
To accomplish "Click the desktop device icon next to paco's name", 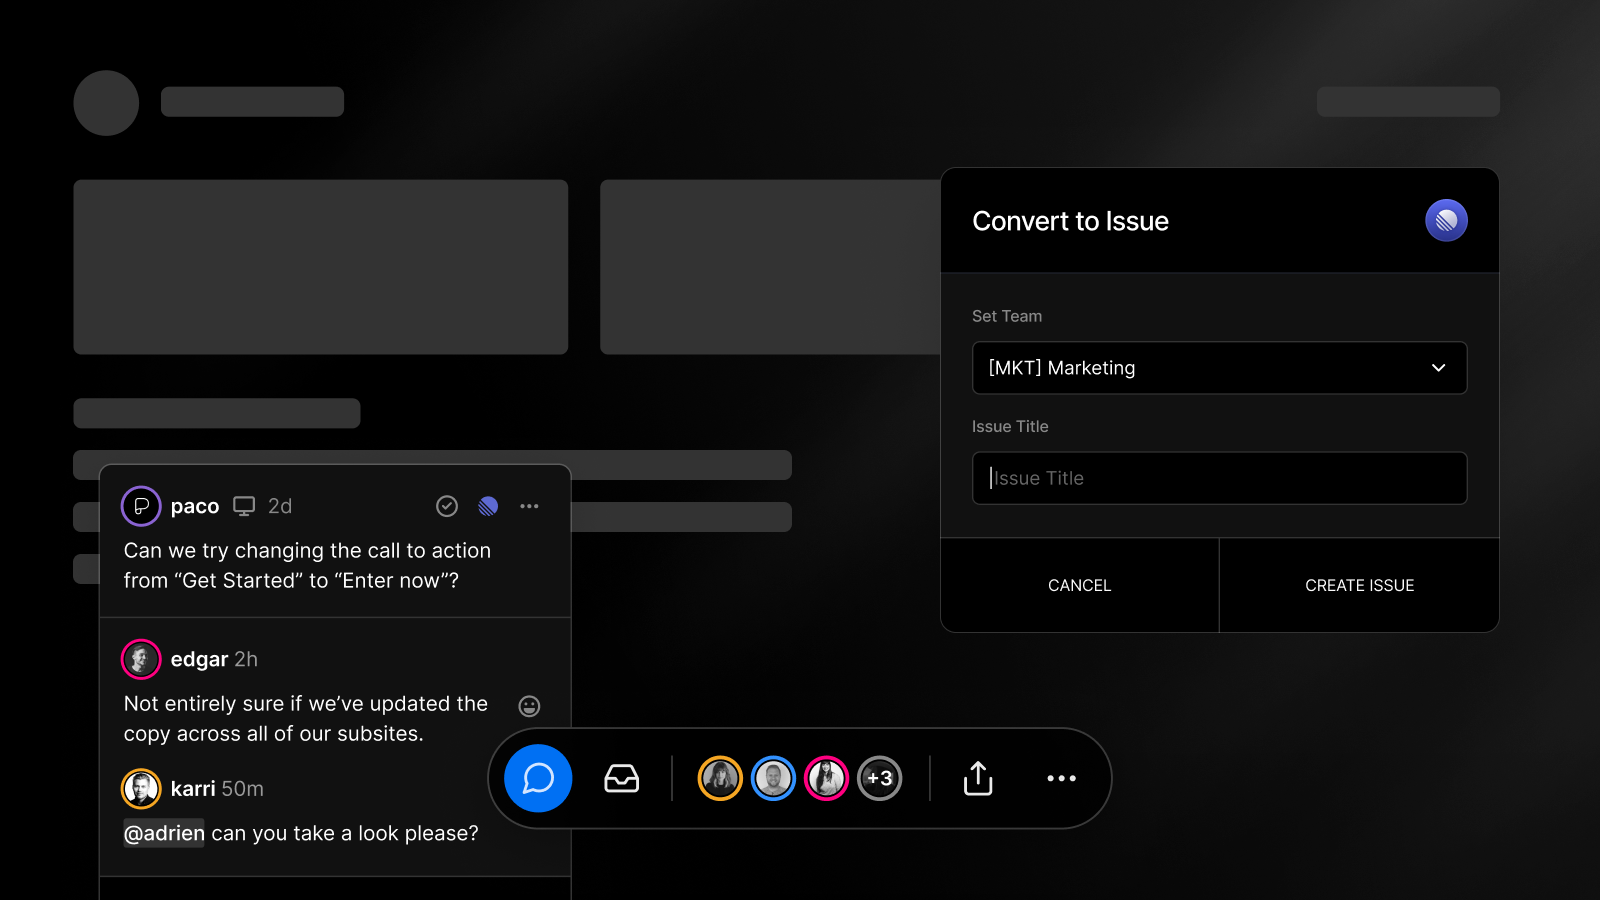I will coord(243,506).
